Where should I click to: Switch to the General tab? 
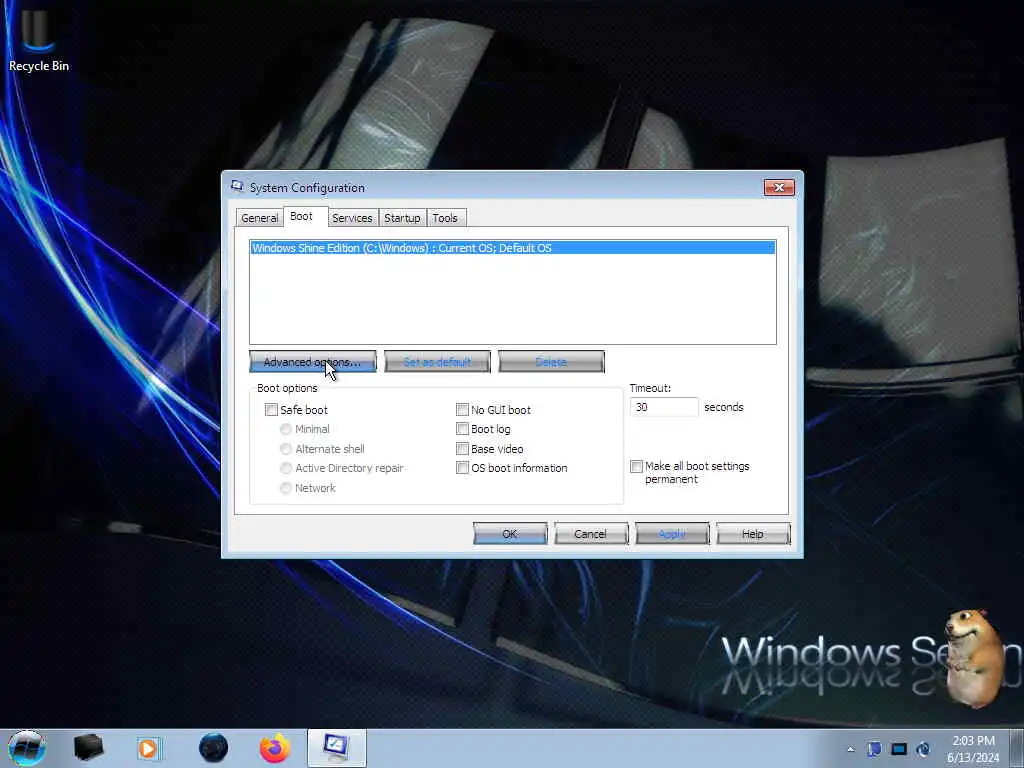259,218
